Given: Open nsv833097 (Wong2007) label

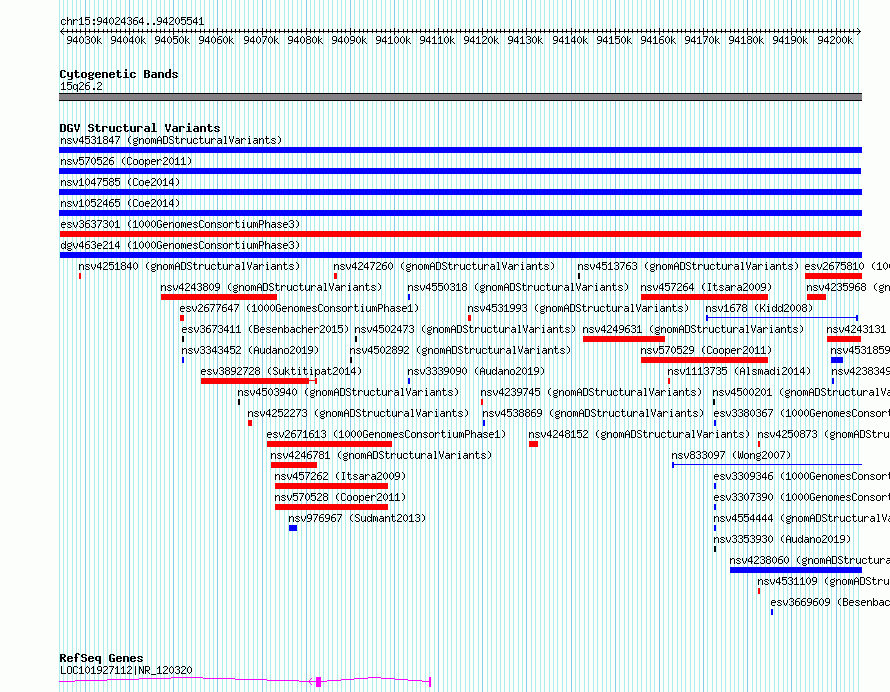Looking at the screenshot, I should click(731, 455).
